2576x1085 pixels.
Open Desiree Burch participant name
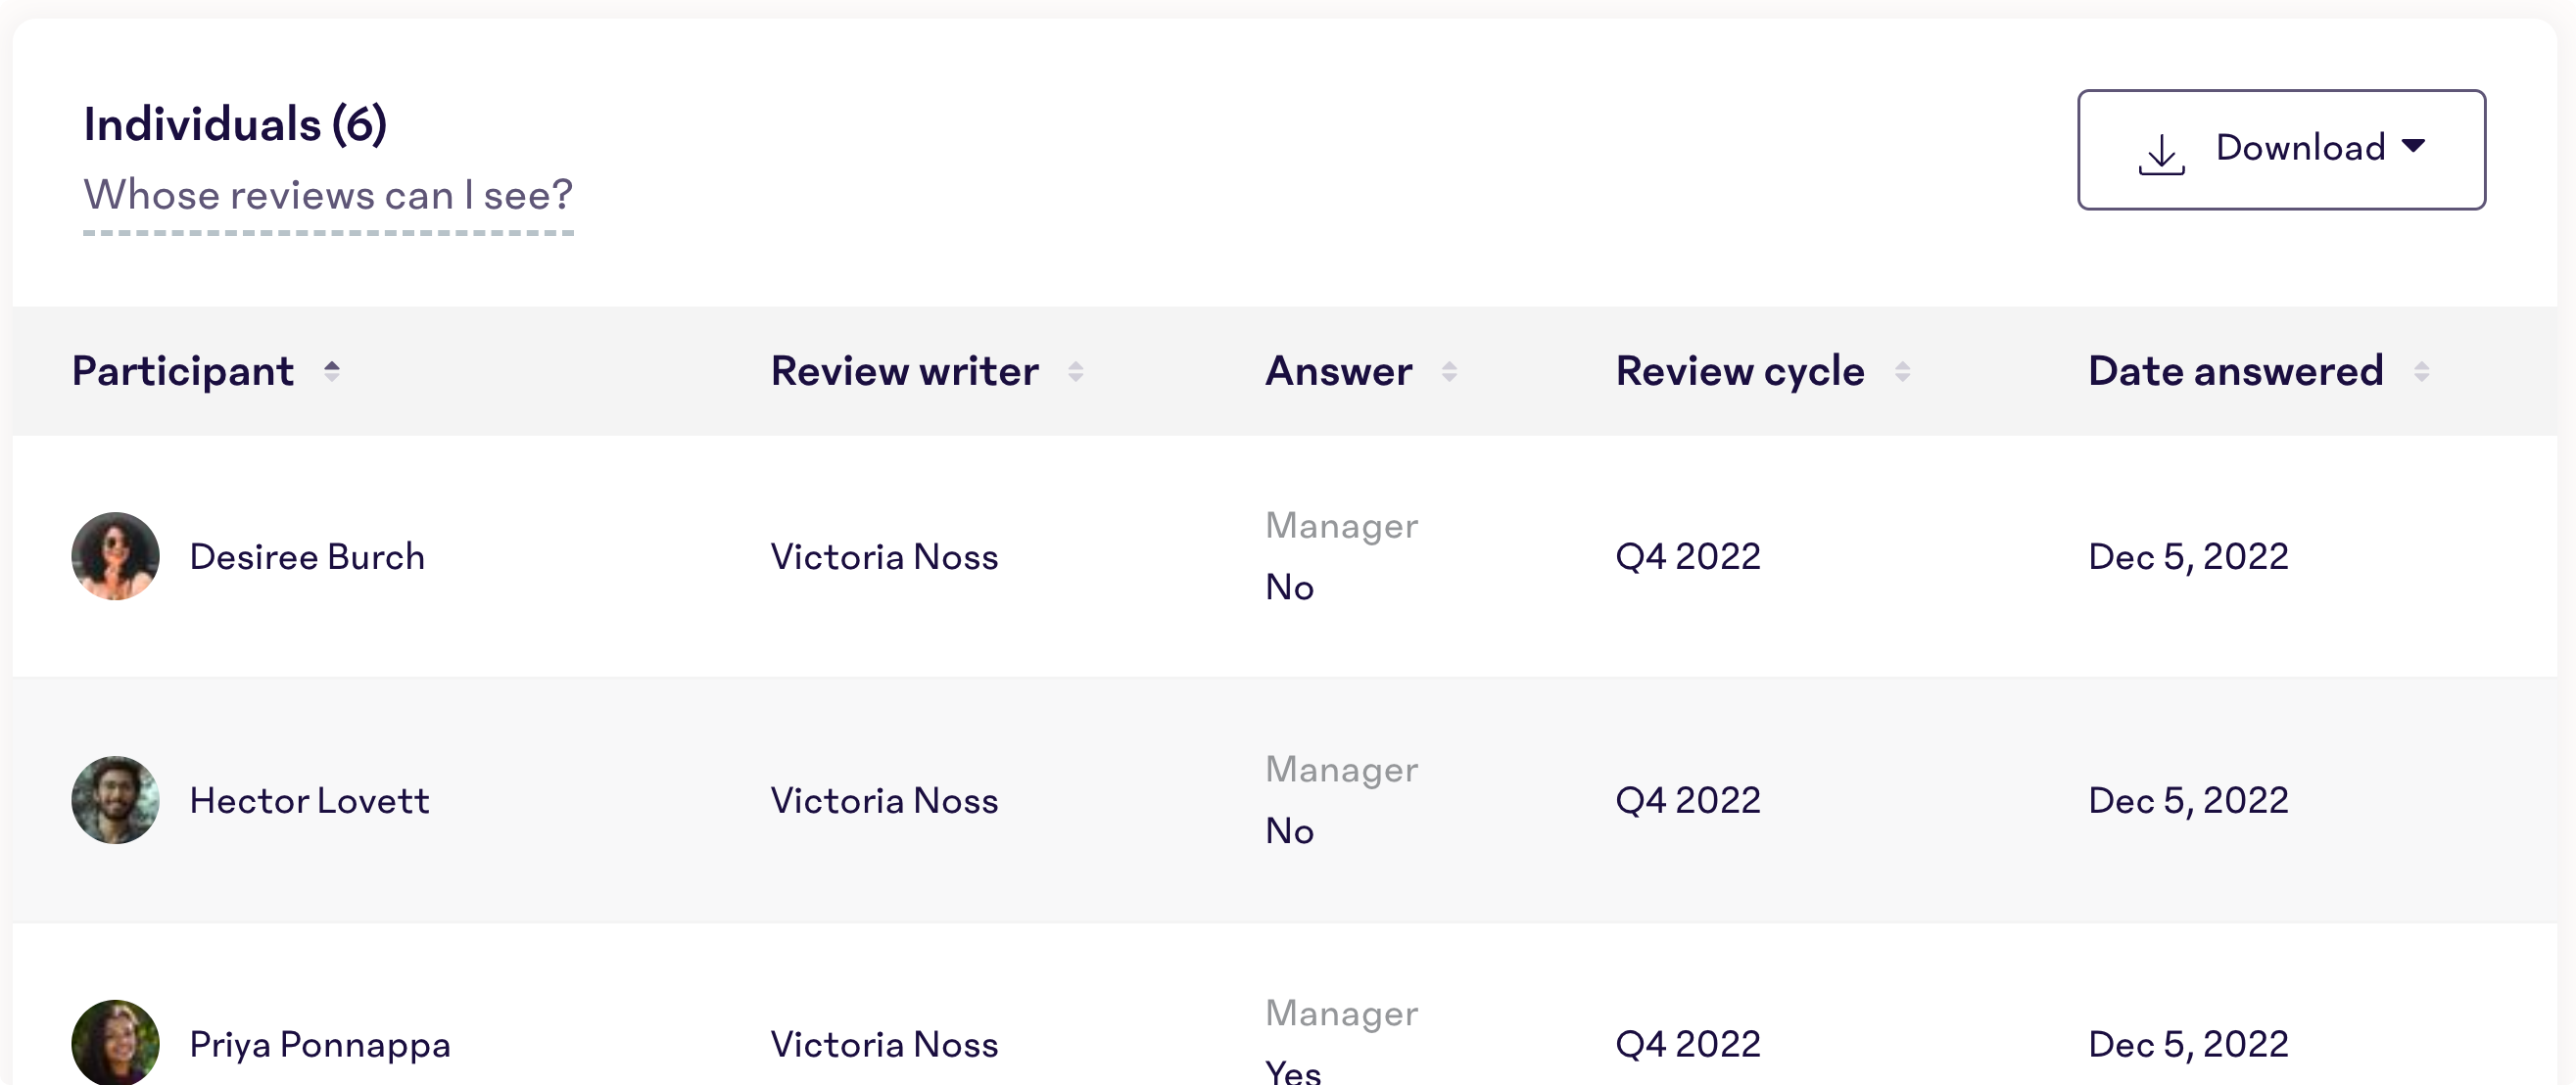click(307, 557)
